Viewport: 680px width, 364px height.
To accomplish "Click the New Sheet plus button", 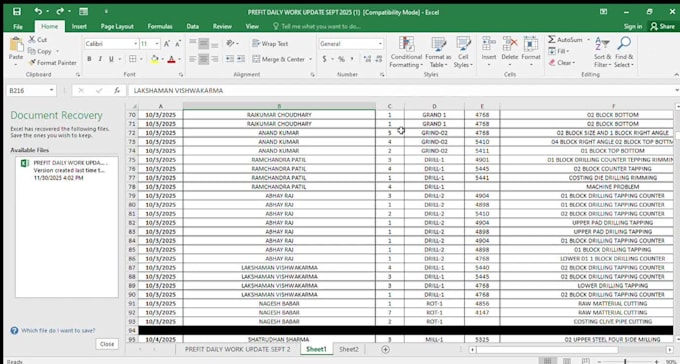I will click(x=385, y=349).
